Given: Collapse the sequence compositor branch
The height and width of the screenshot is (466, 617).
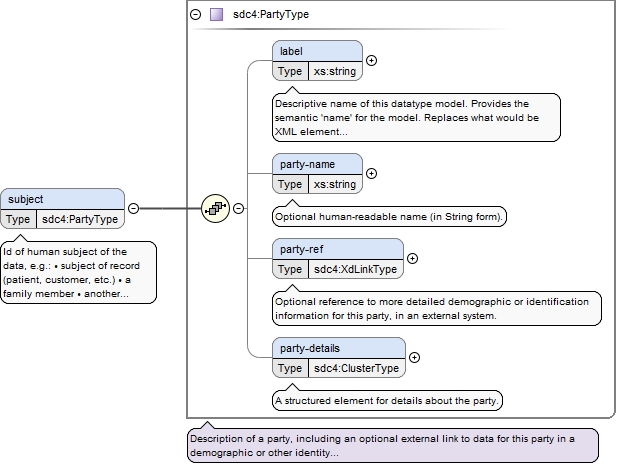Looking at the screenshot, I should coord(238,208).
